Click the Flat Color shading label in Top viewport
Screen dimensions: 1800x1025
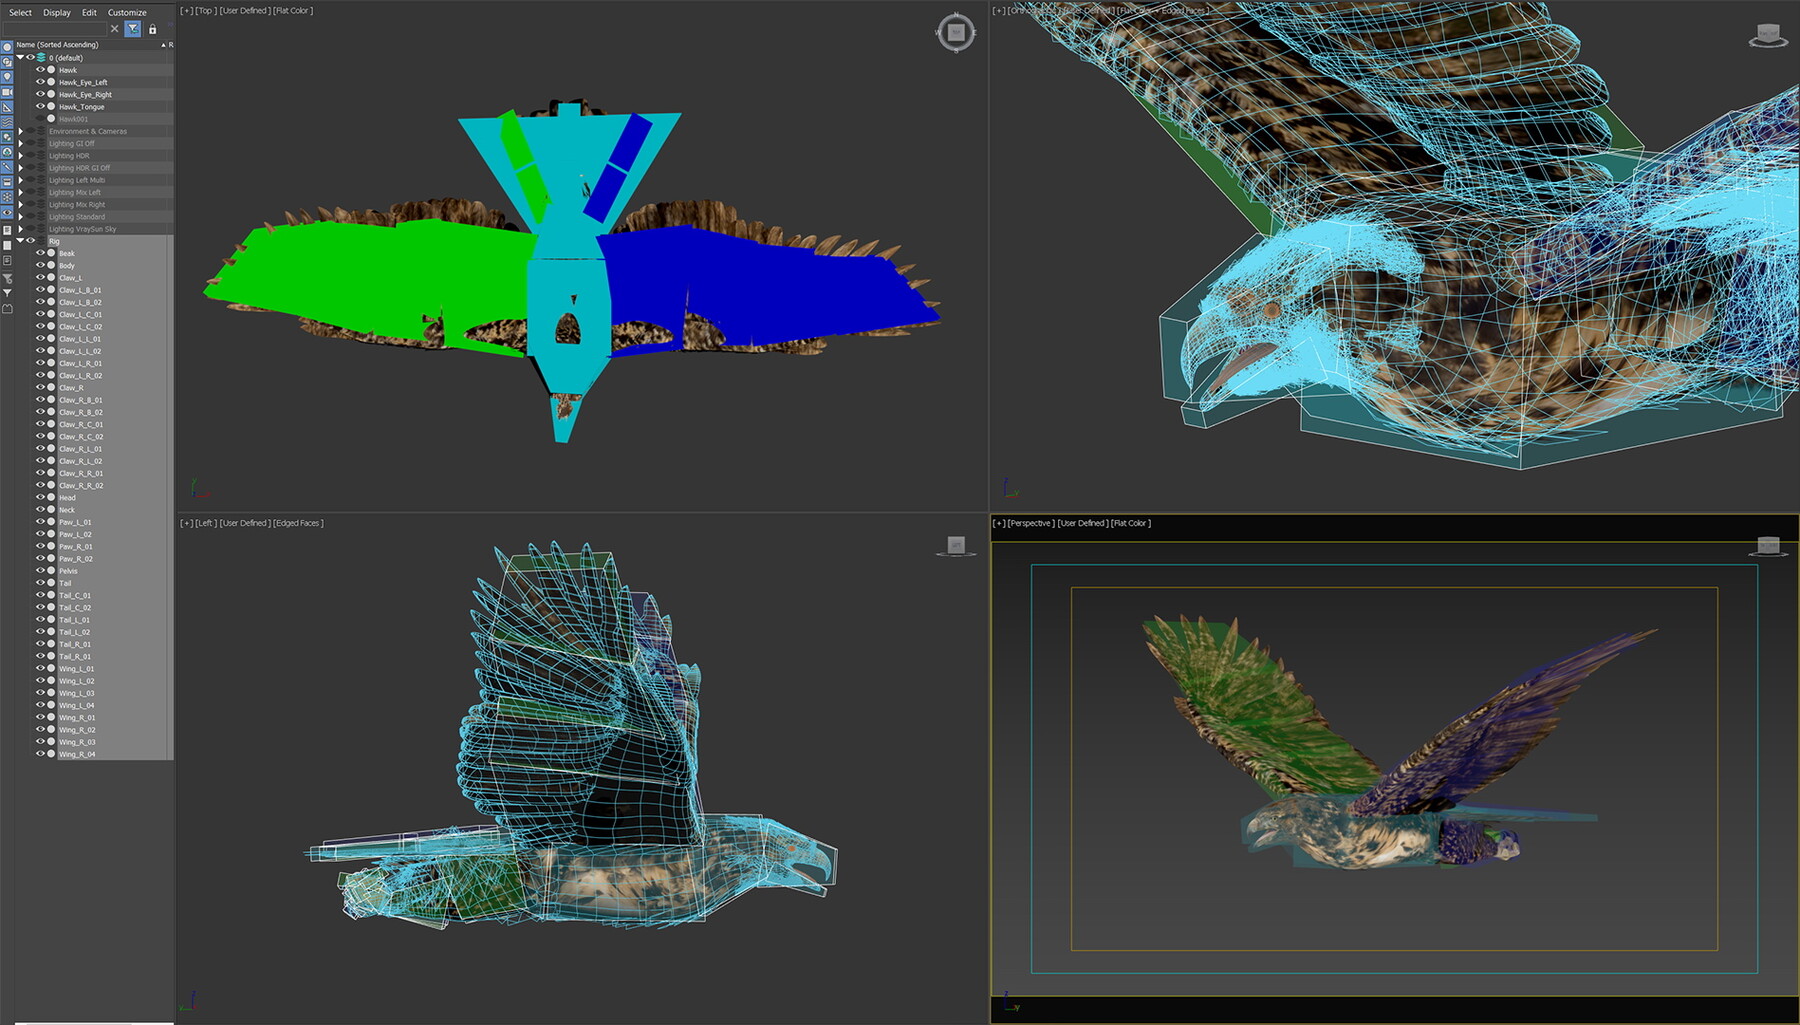pyautogui.click(x=294, y=9)
